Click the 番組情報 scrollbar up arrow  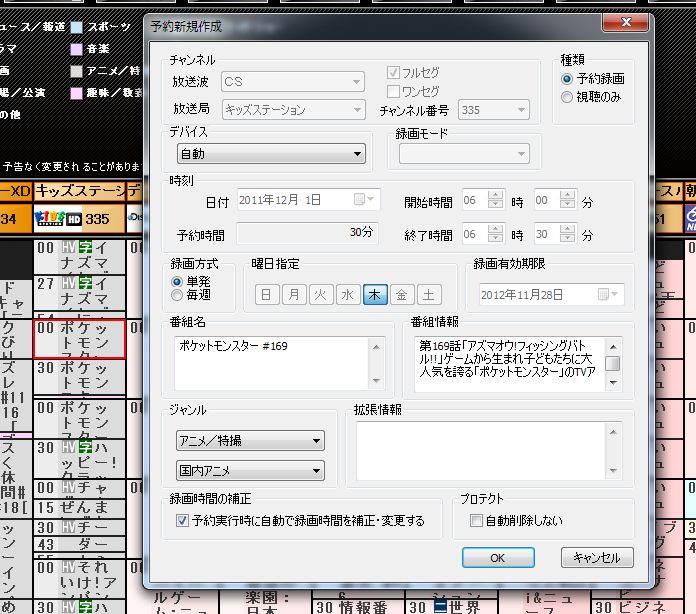613,346
